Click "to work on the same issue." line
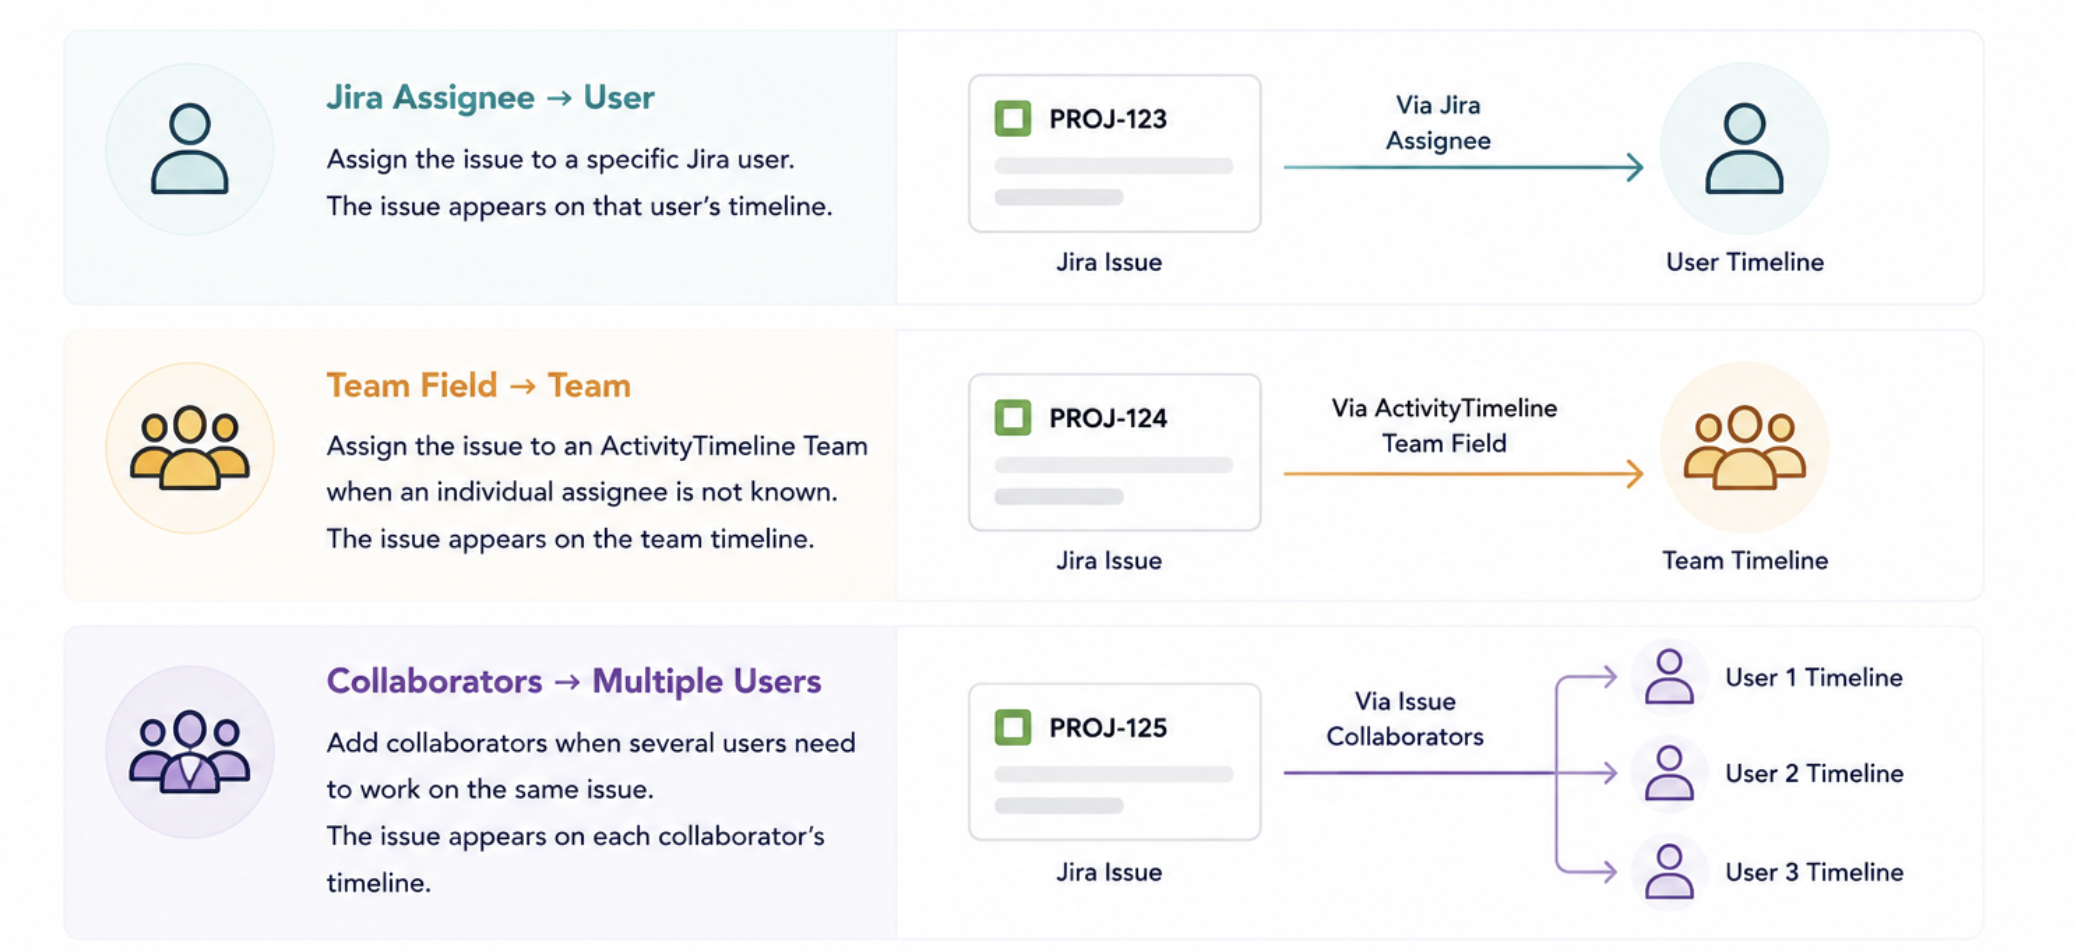Viewport: 2076px width, 952px height. click(490, 789)
